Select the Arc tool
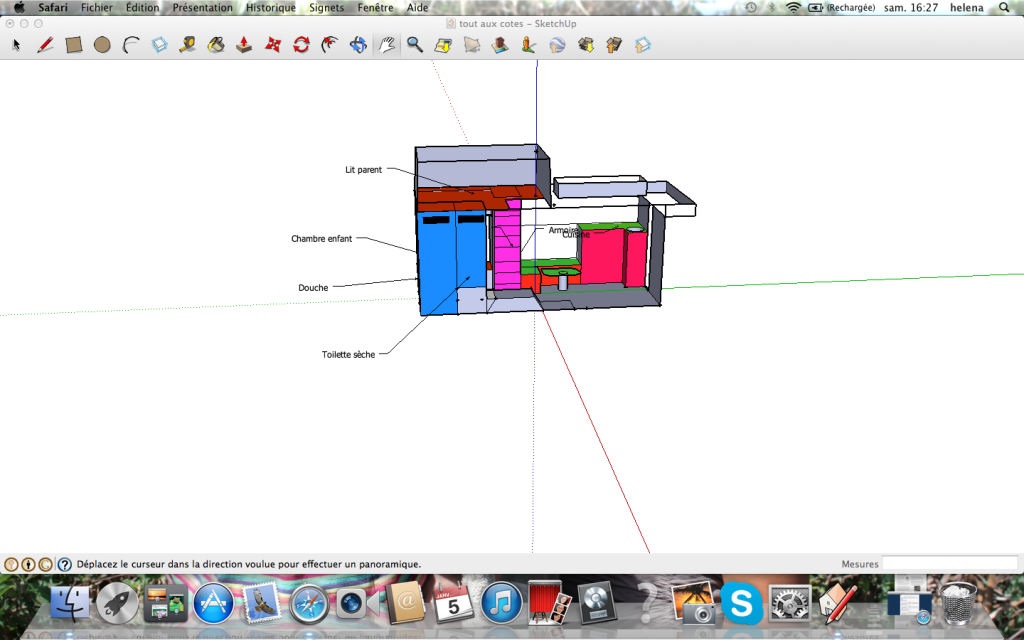This screenshot has width=1024, height=640. point(131,45)
